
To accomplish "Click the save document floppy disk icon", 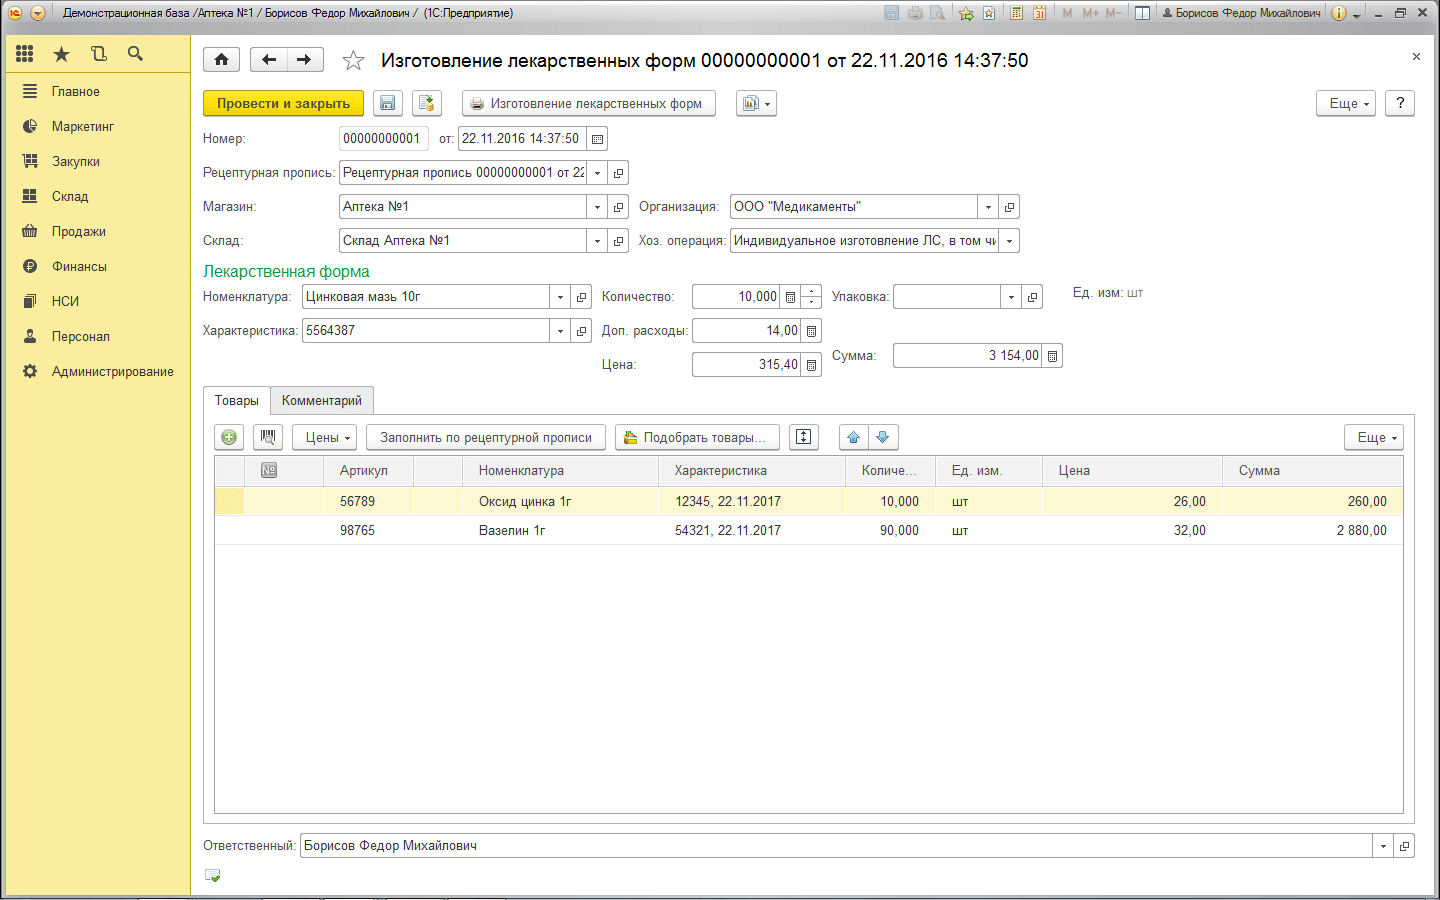I will click(x=388, y=103).
